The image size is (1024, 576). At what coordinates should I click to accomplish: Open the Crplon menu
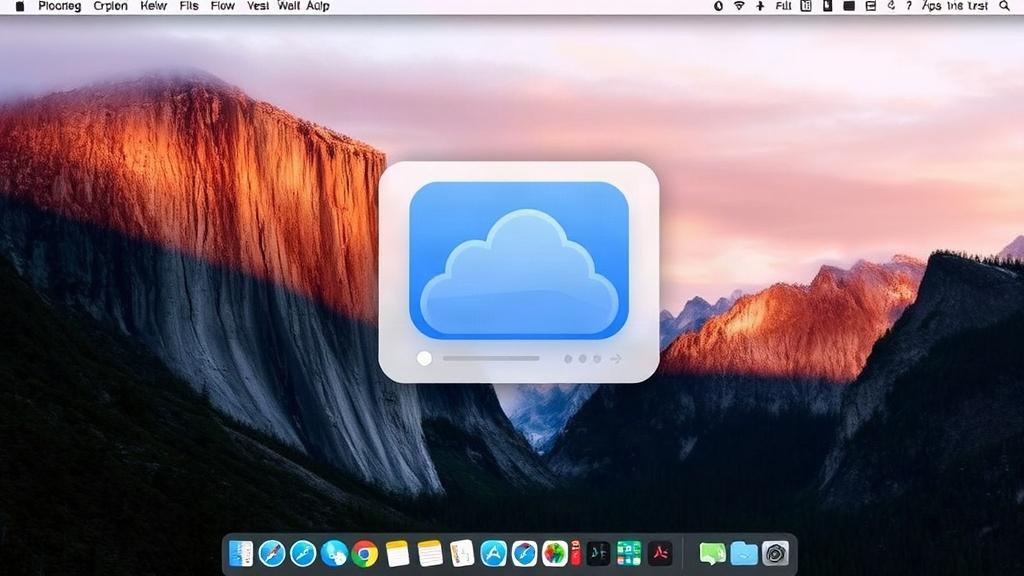click(x=110, y=6)
